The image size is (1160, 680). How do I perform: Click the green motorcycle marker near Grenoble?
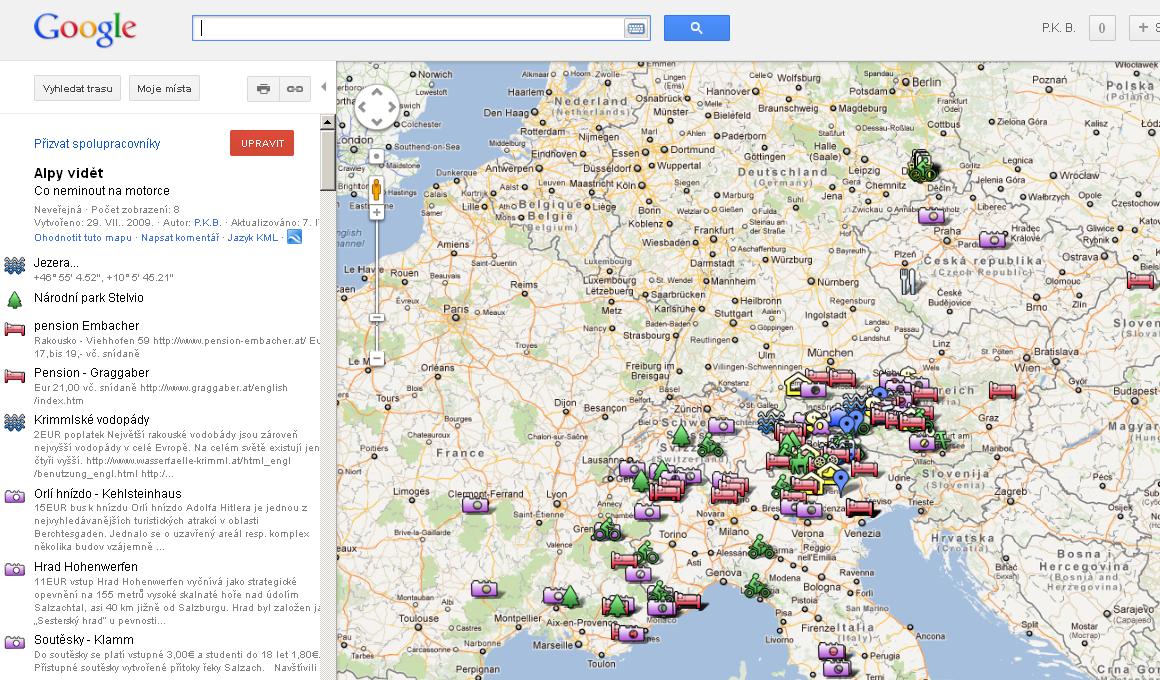(x=607, y=529)
